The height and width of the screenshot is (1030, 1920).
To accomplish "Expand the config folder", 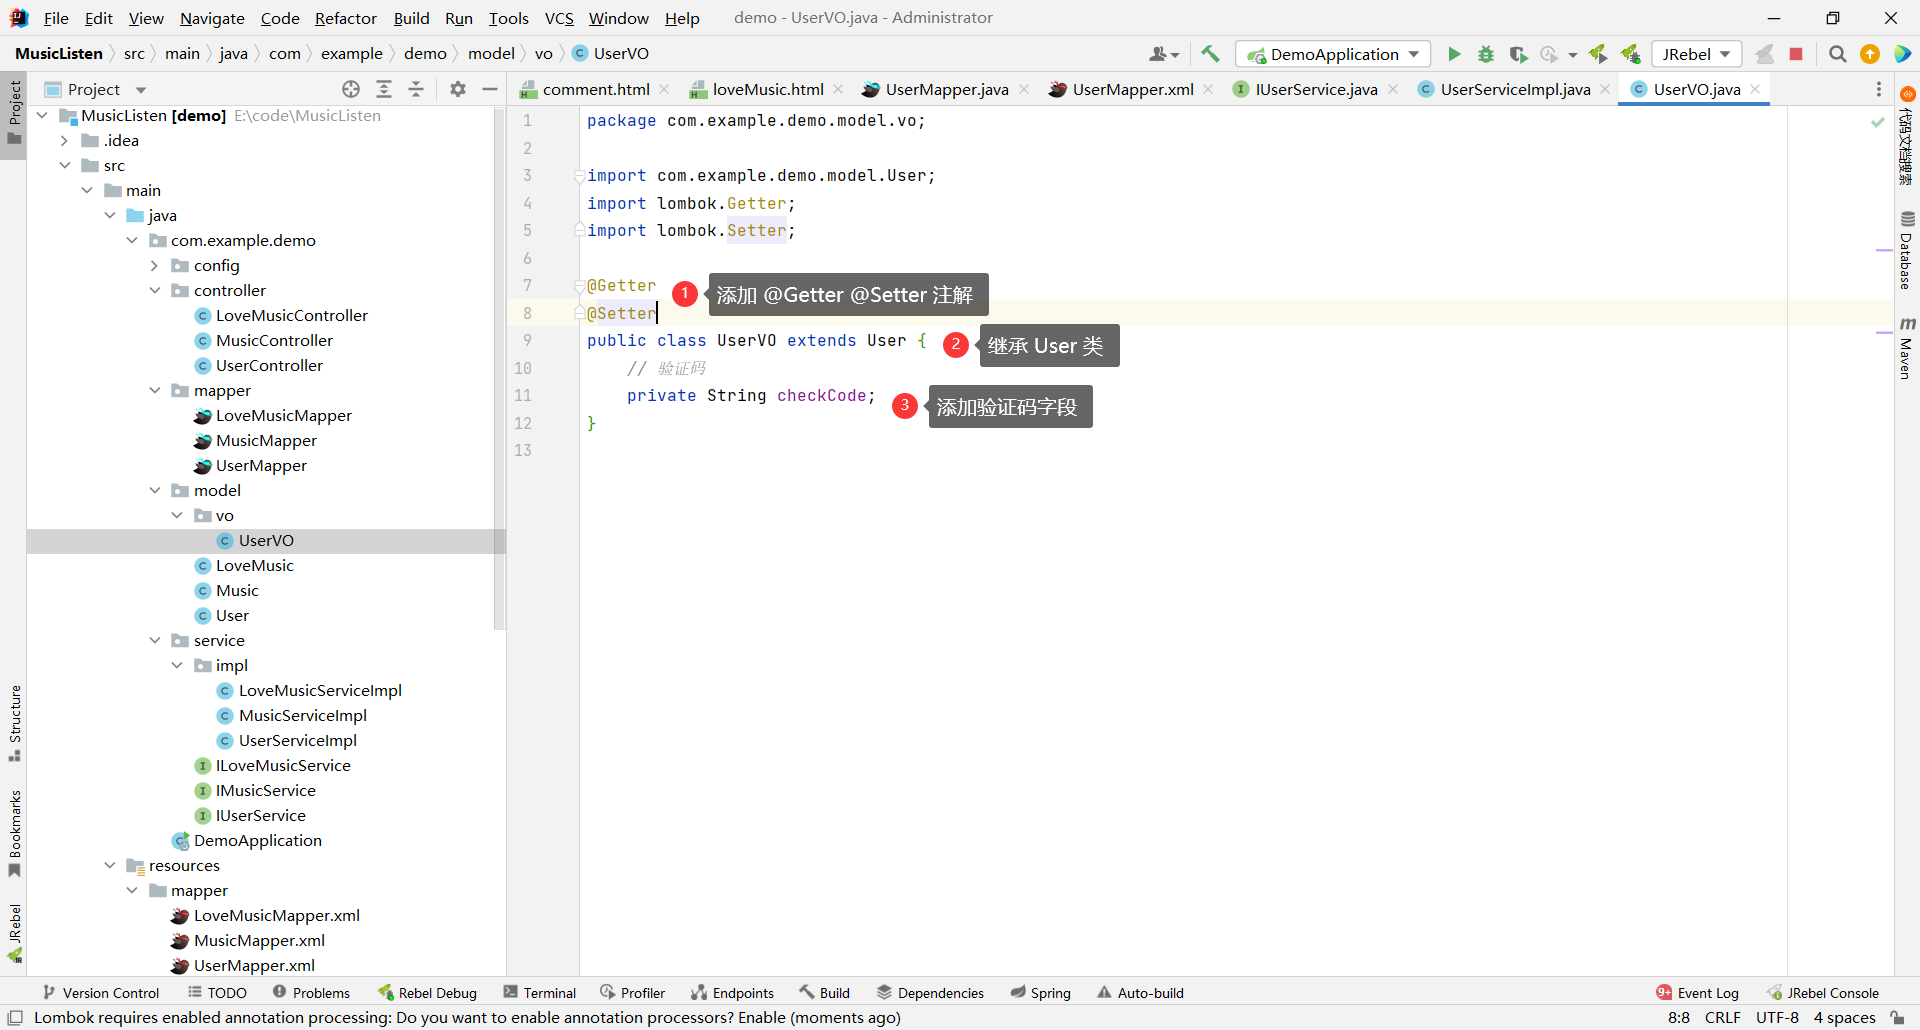I will coord(155,265).
